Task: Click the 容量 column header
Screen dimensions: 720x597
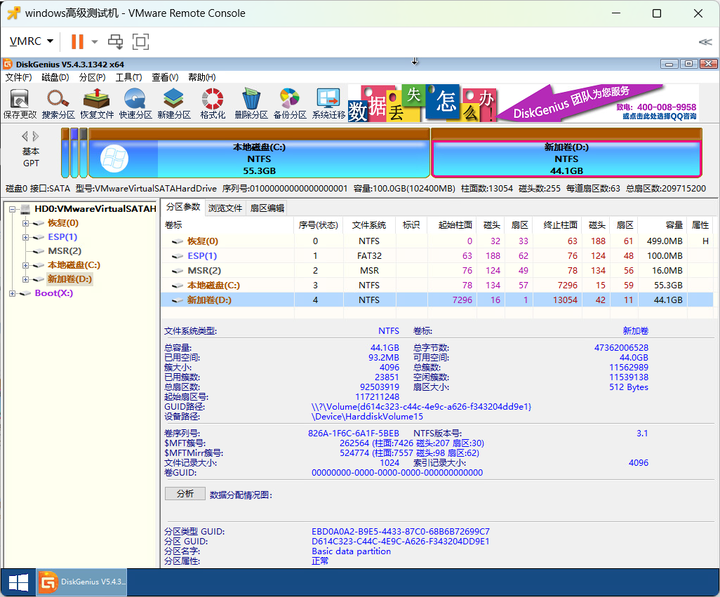Action: coord(663,225)
